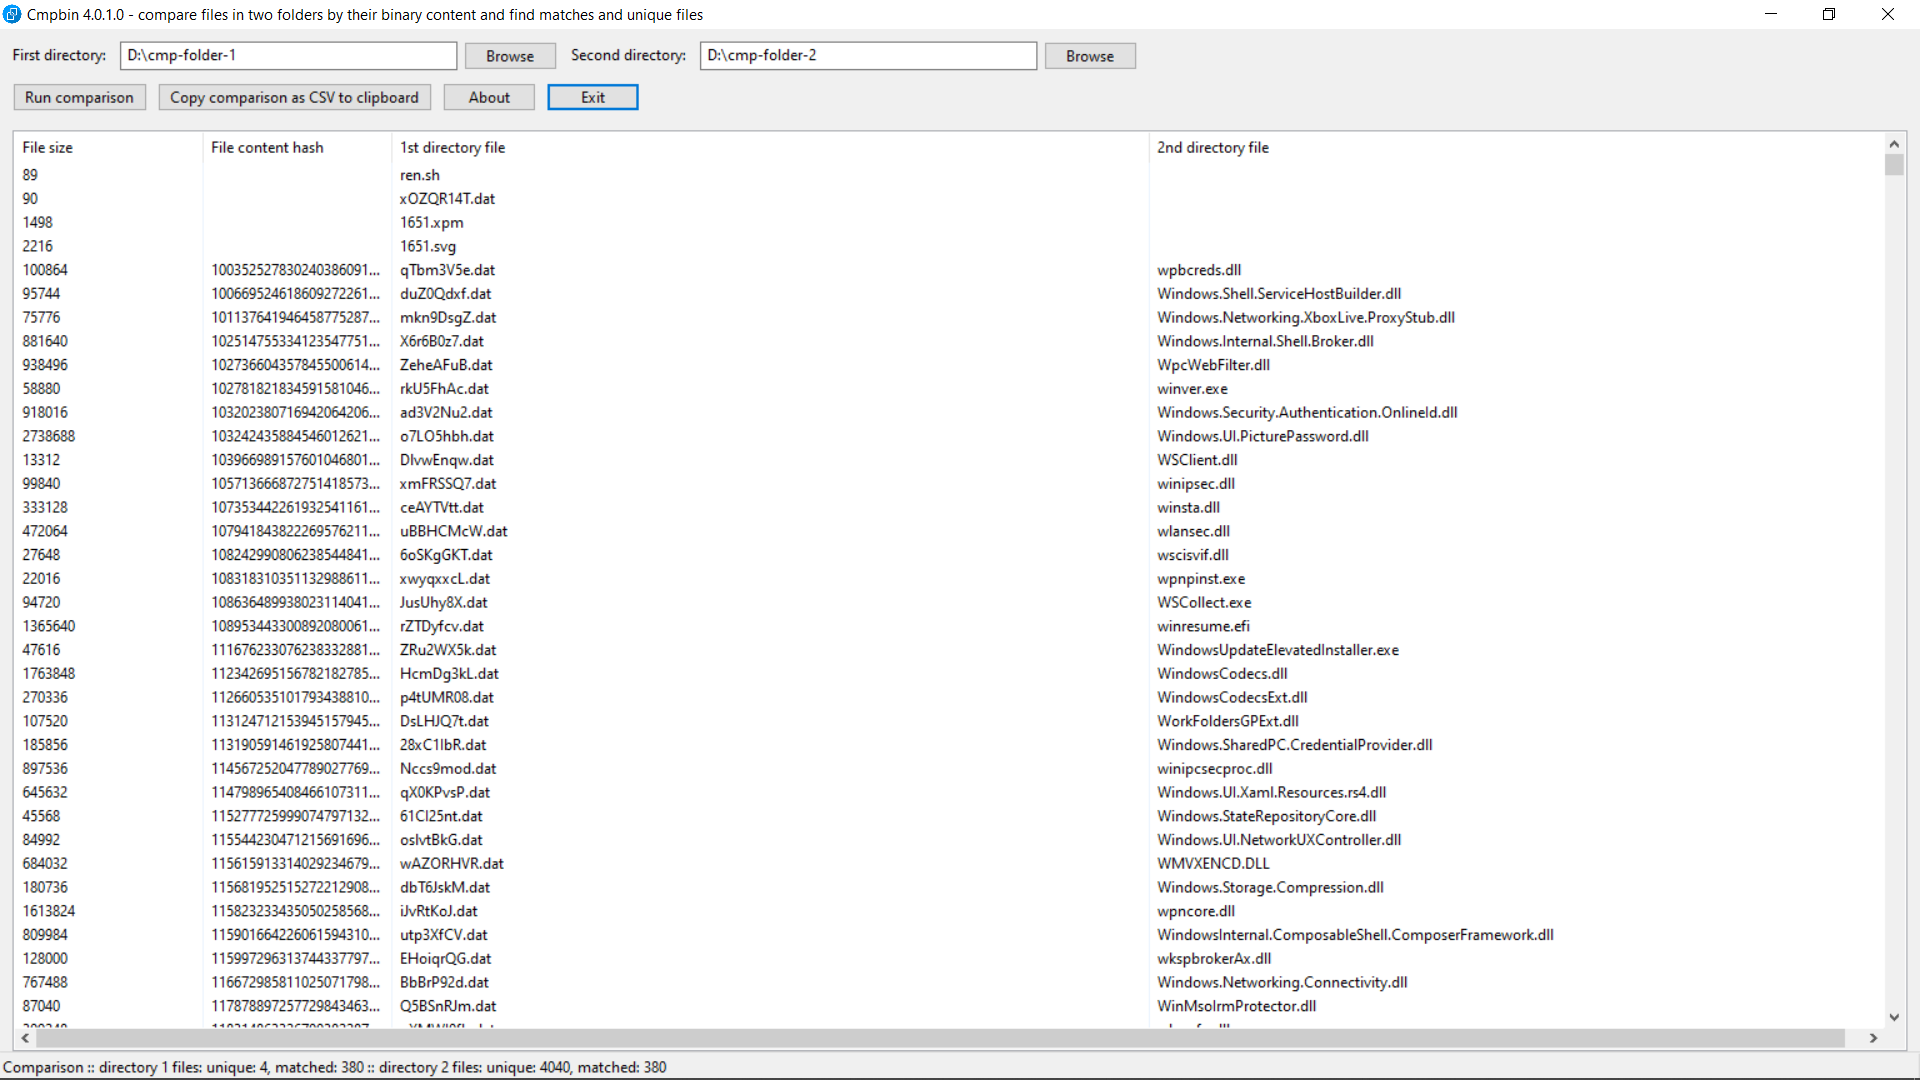The image size is (1920, 1080).
Task: Click the Run comparison button
Action: (79, 97)
